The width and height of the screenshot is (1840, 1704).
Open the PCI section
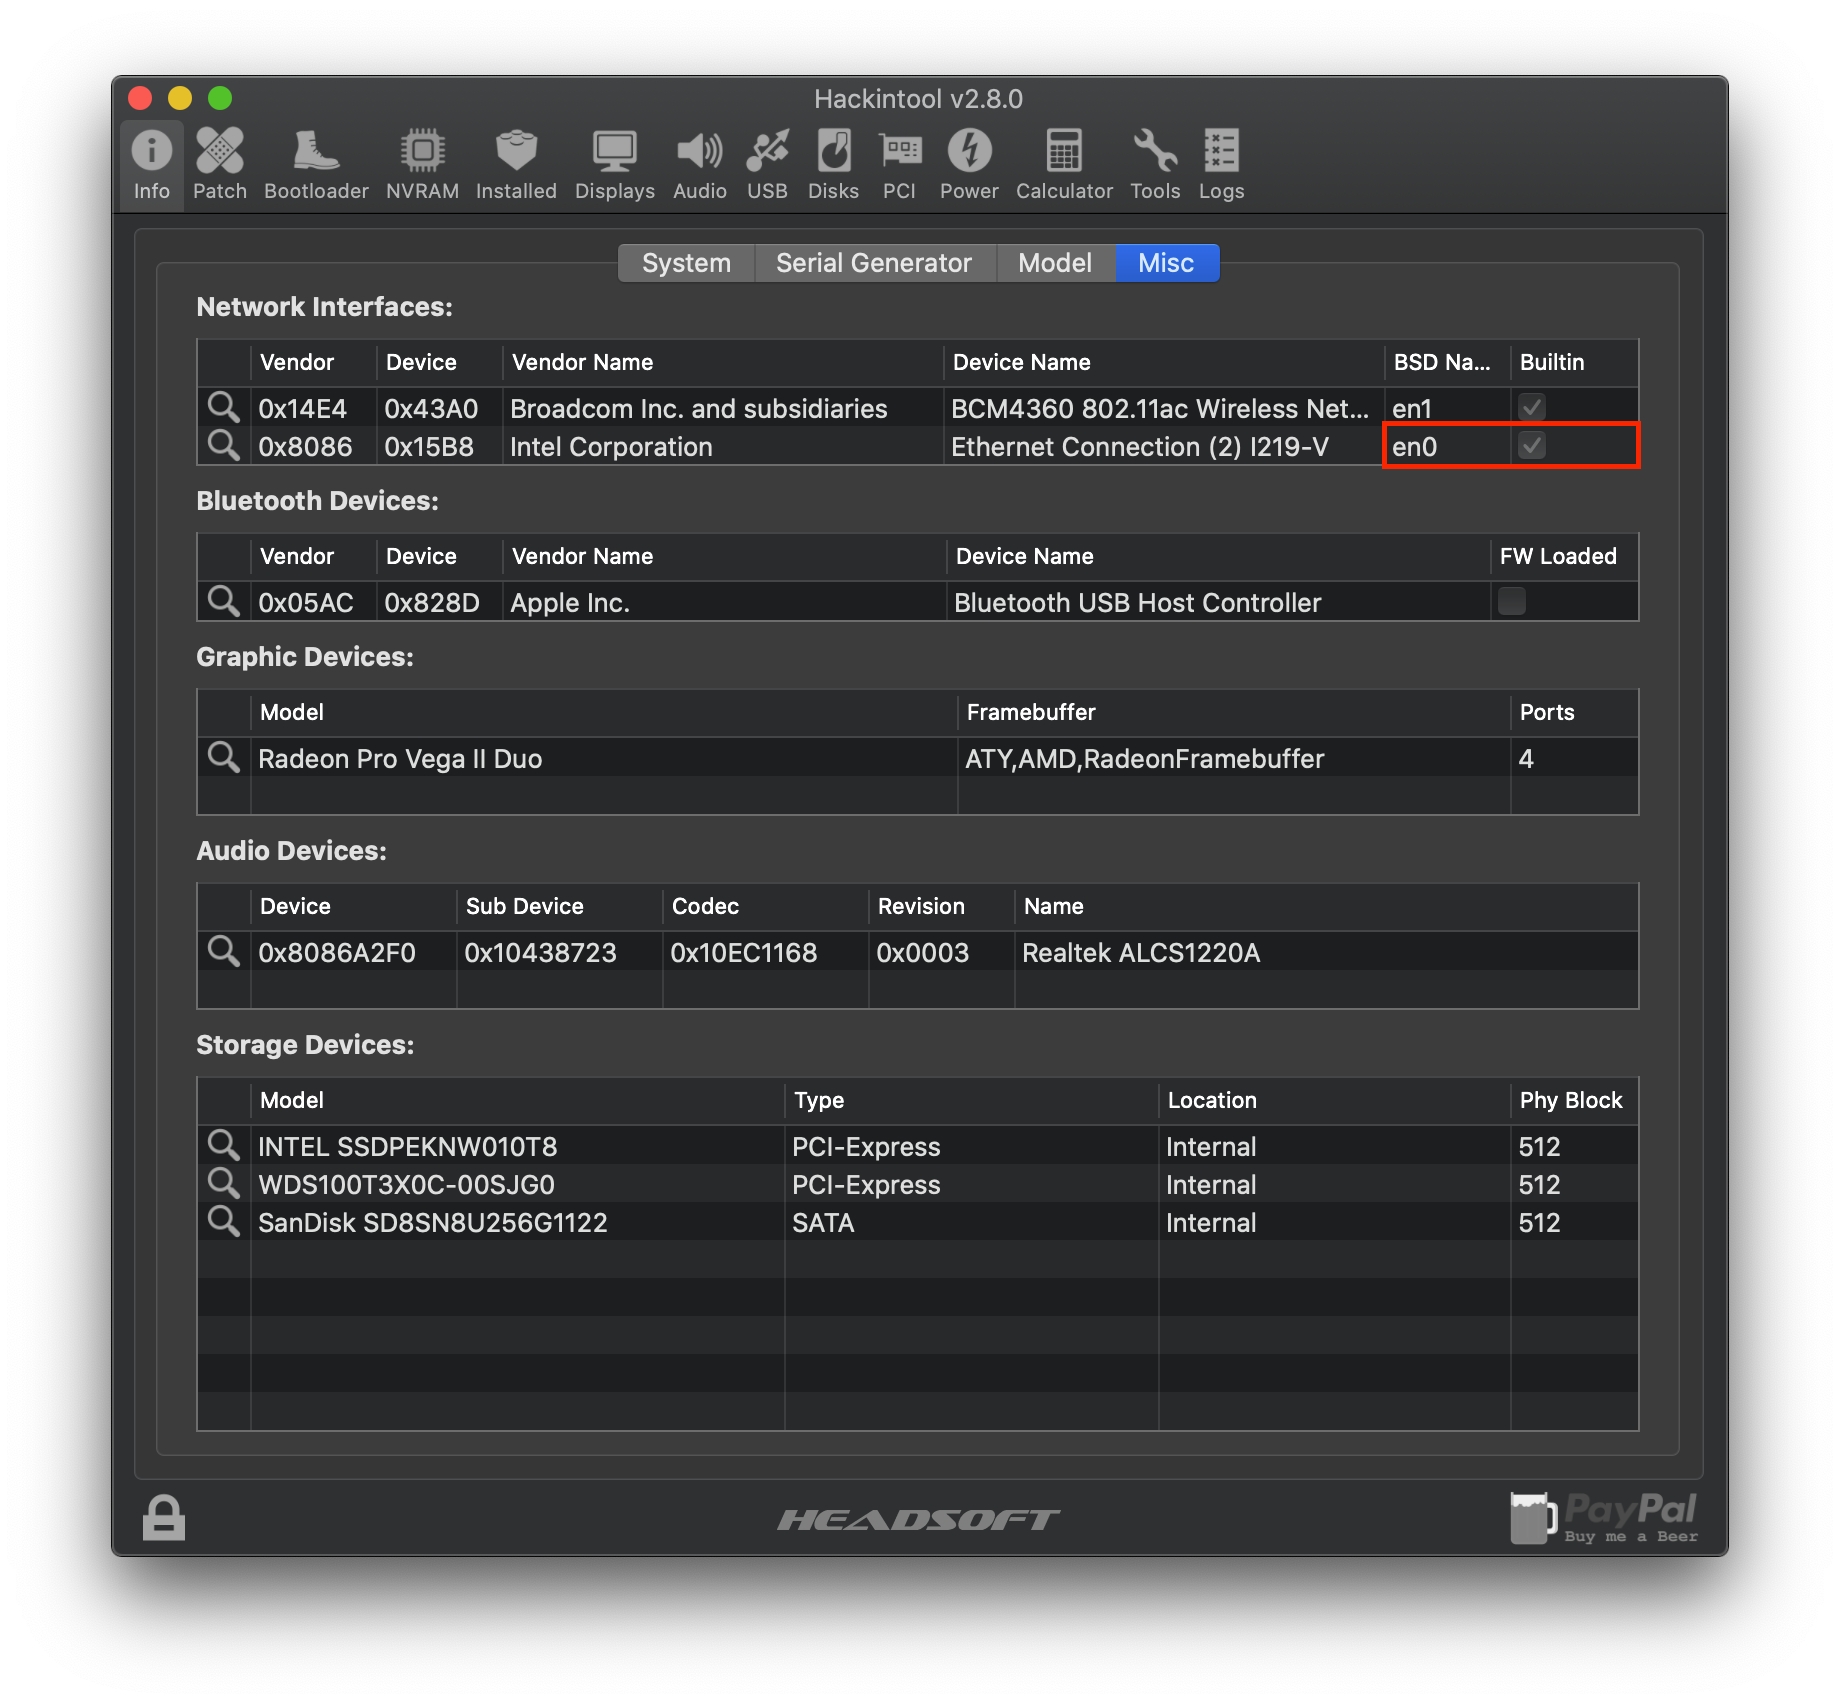(x=899, y=165)
